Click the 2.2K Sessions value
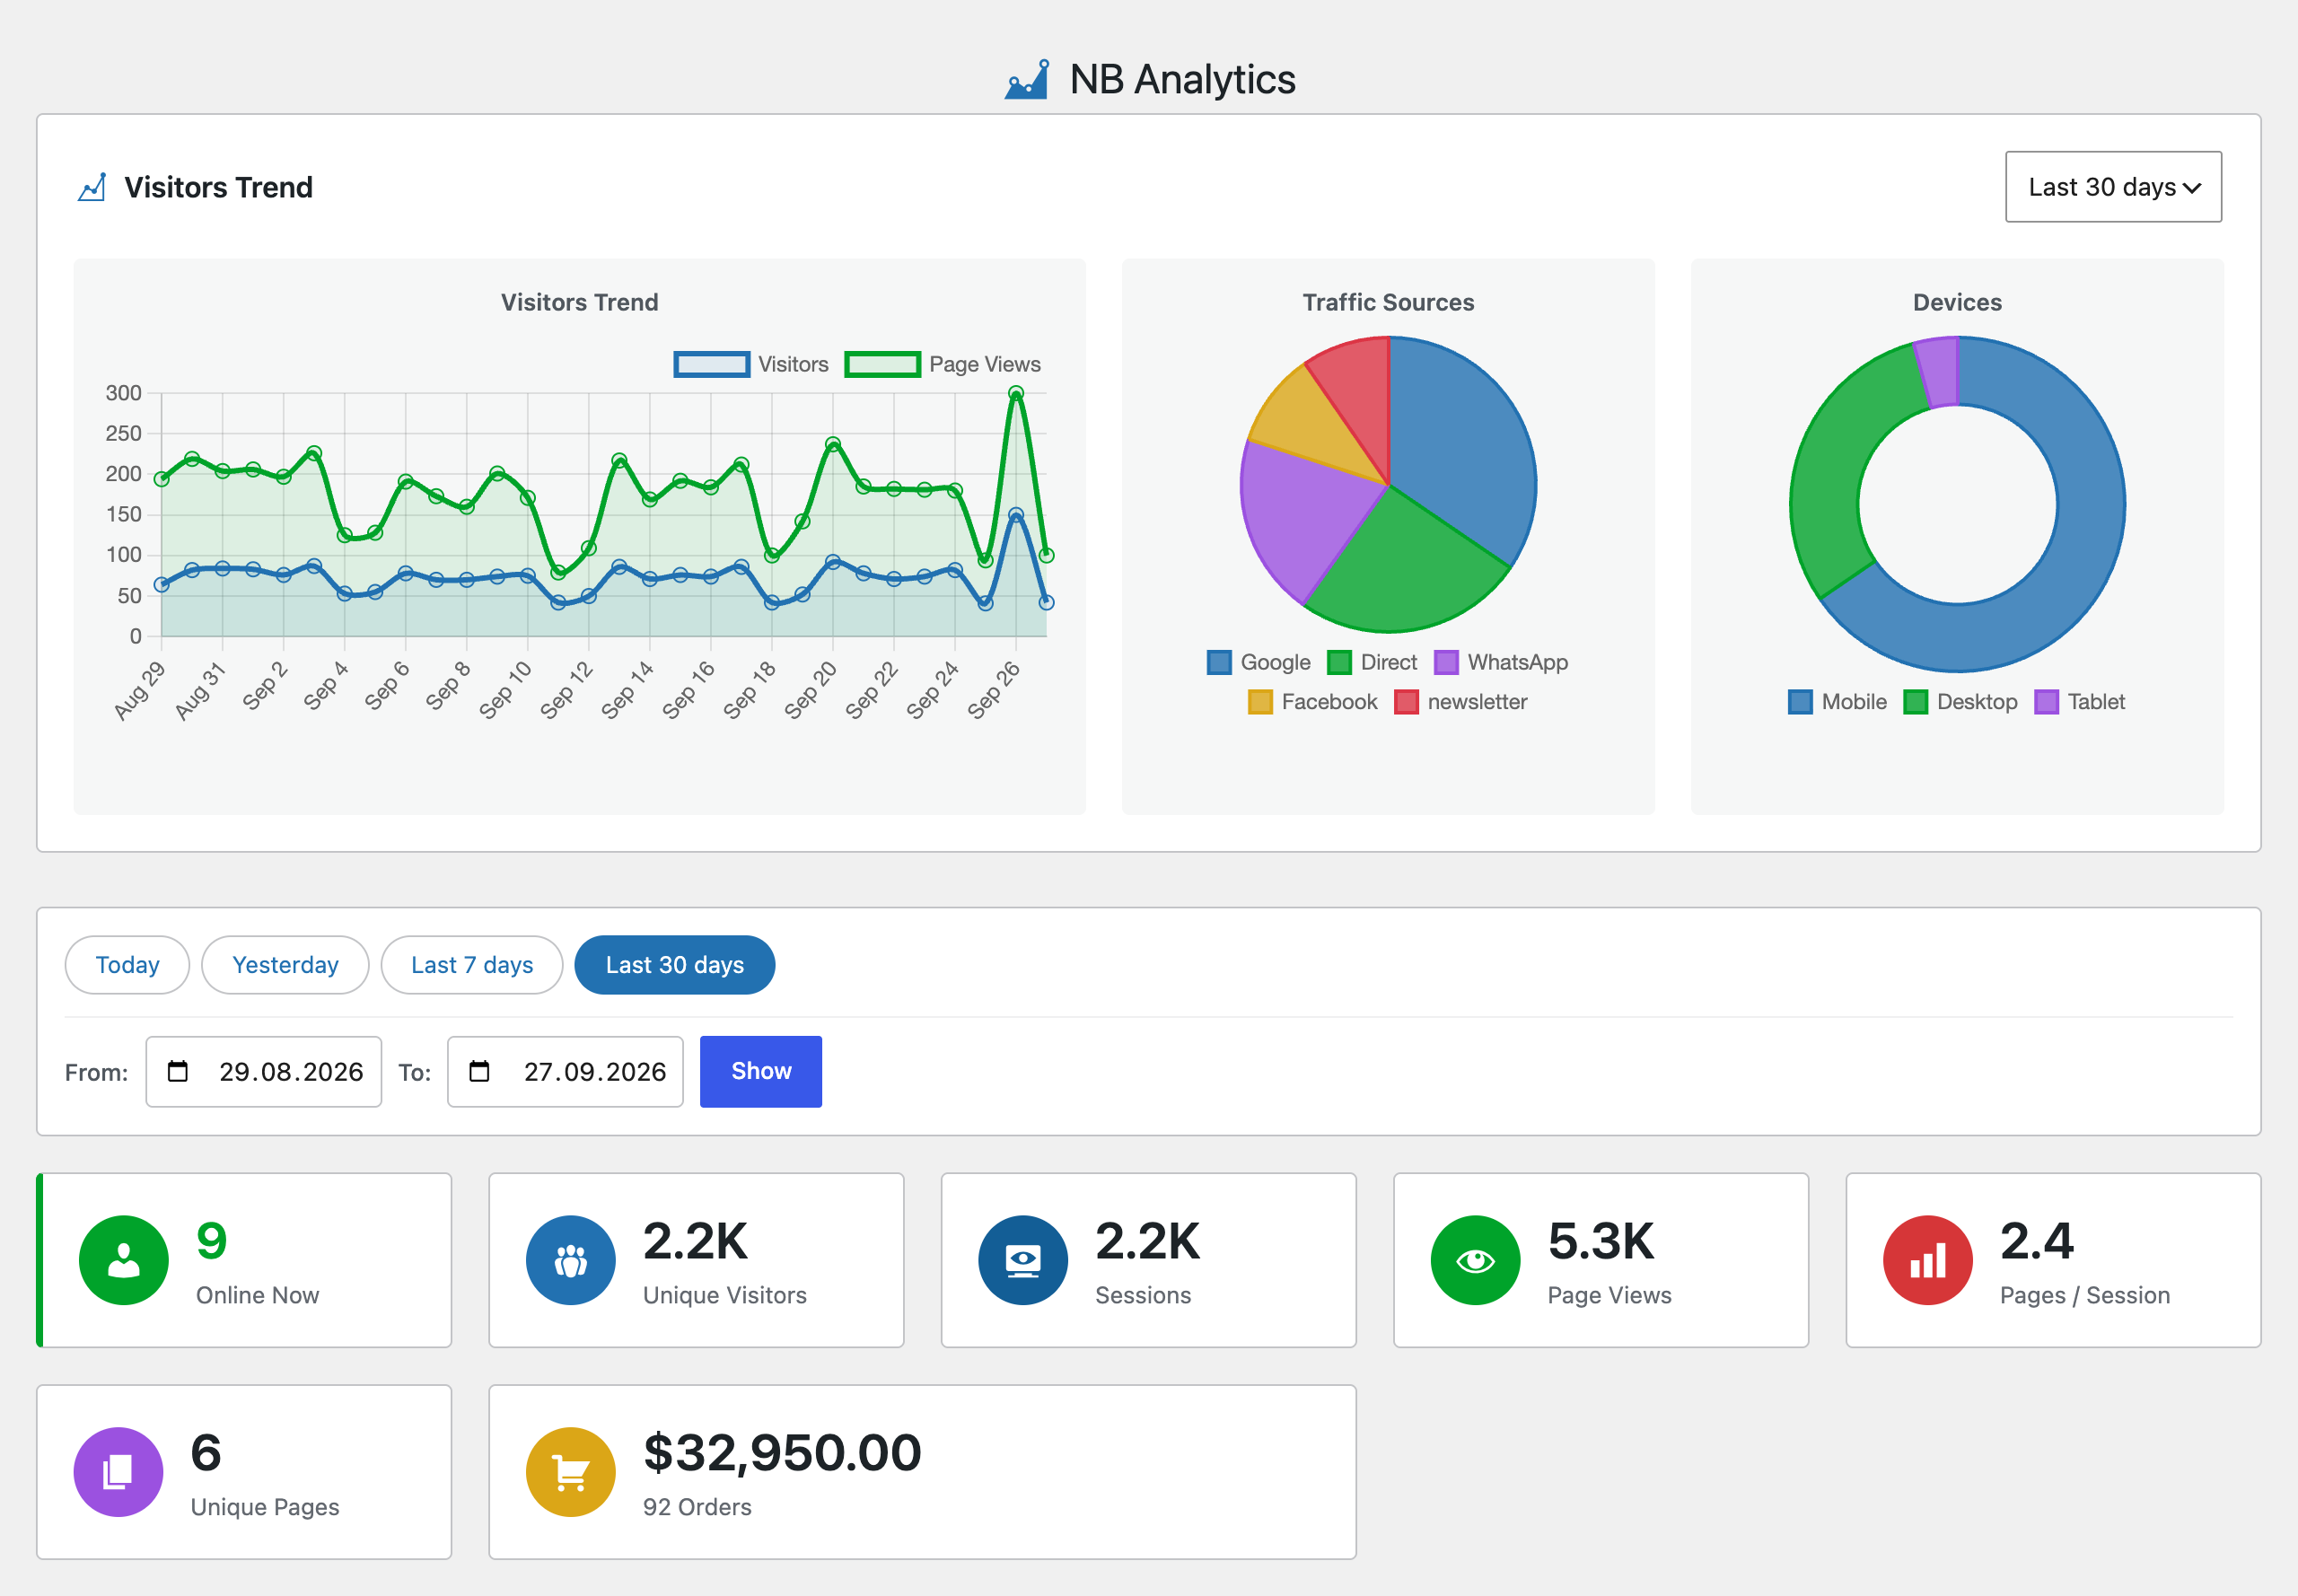This screenshot has height=1596, width=2298. [x=1148, y=1241]
